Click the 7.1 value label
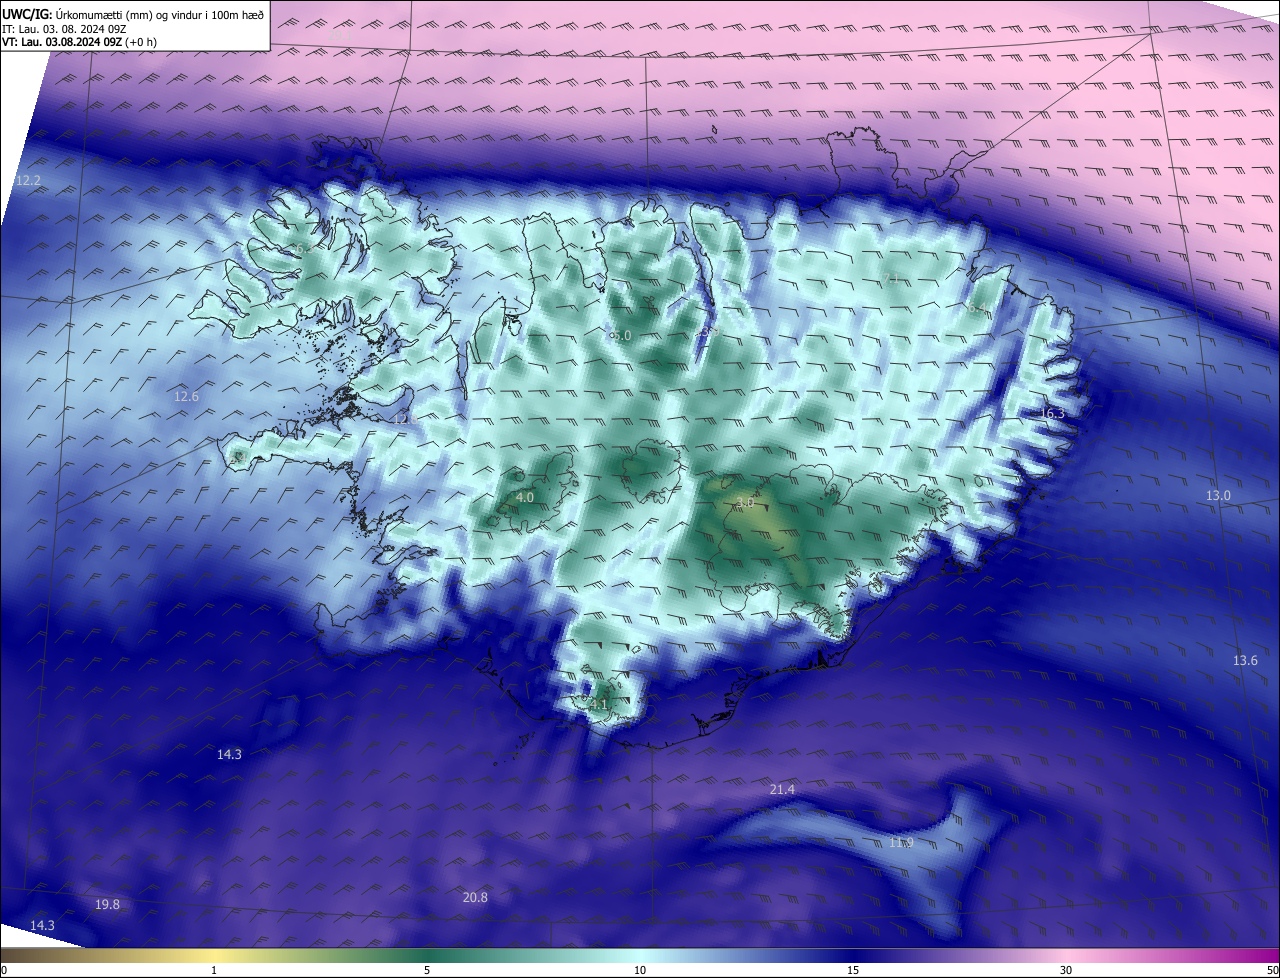1280x978 pixels. 892,277
